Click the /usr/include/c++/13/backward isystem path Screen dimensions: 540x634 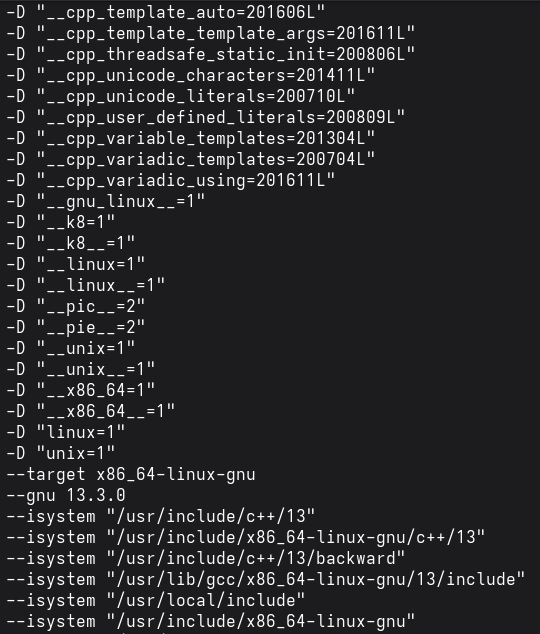255,559
